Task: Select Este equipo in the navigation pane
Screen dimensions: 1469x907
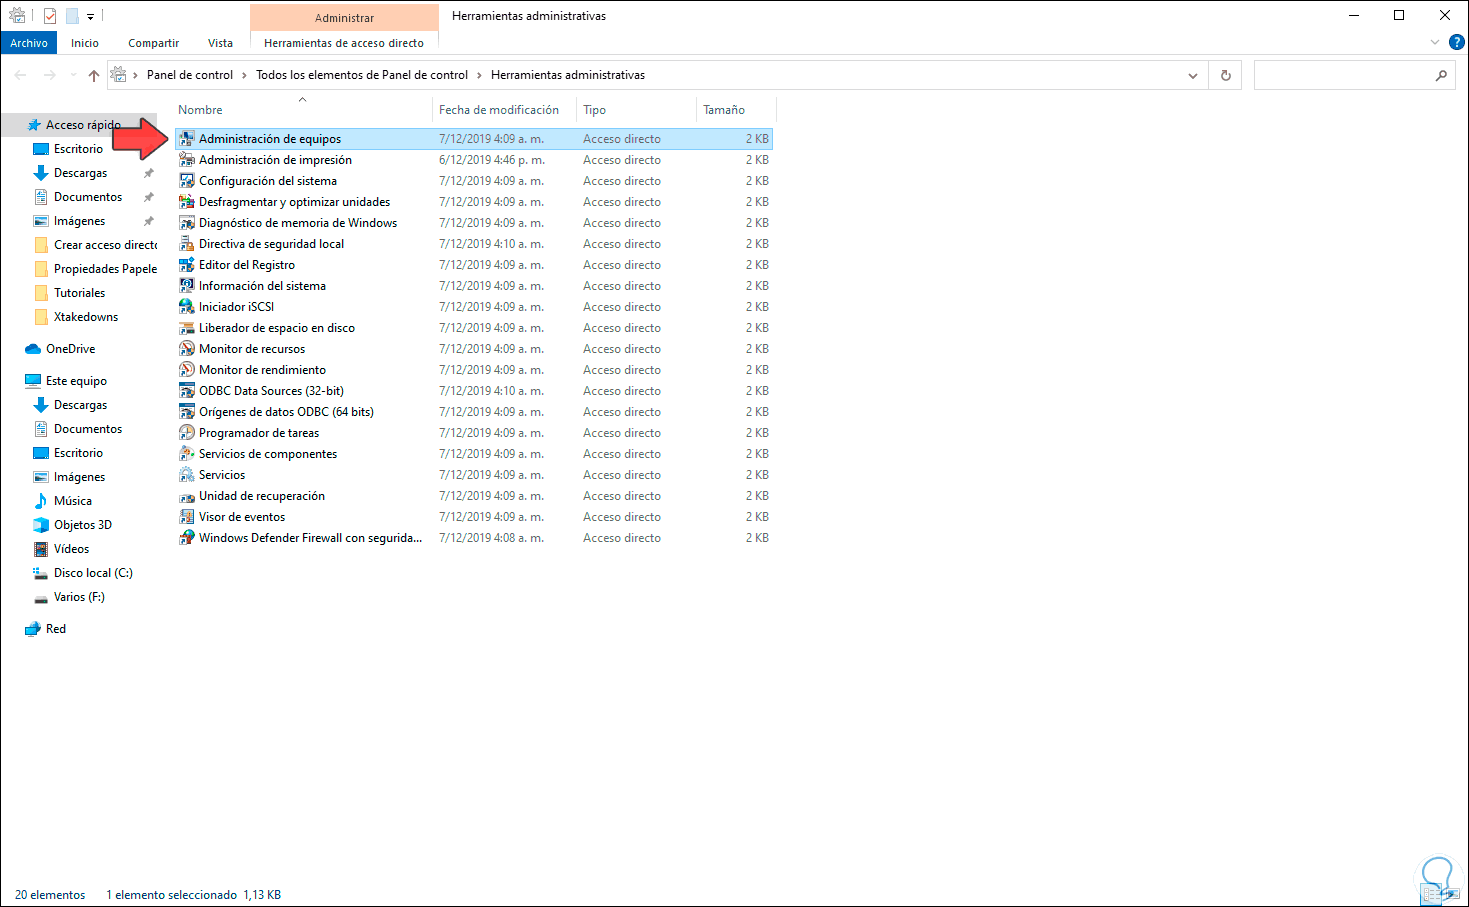Action: 76,381
